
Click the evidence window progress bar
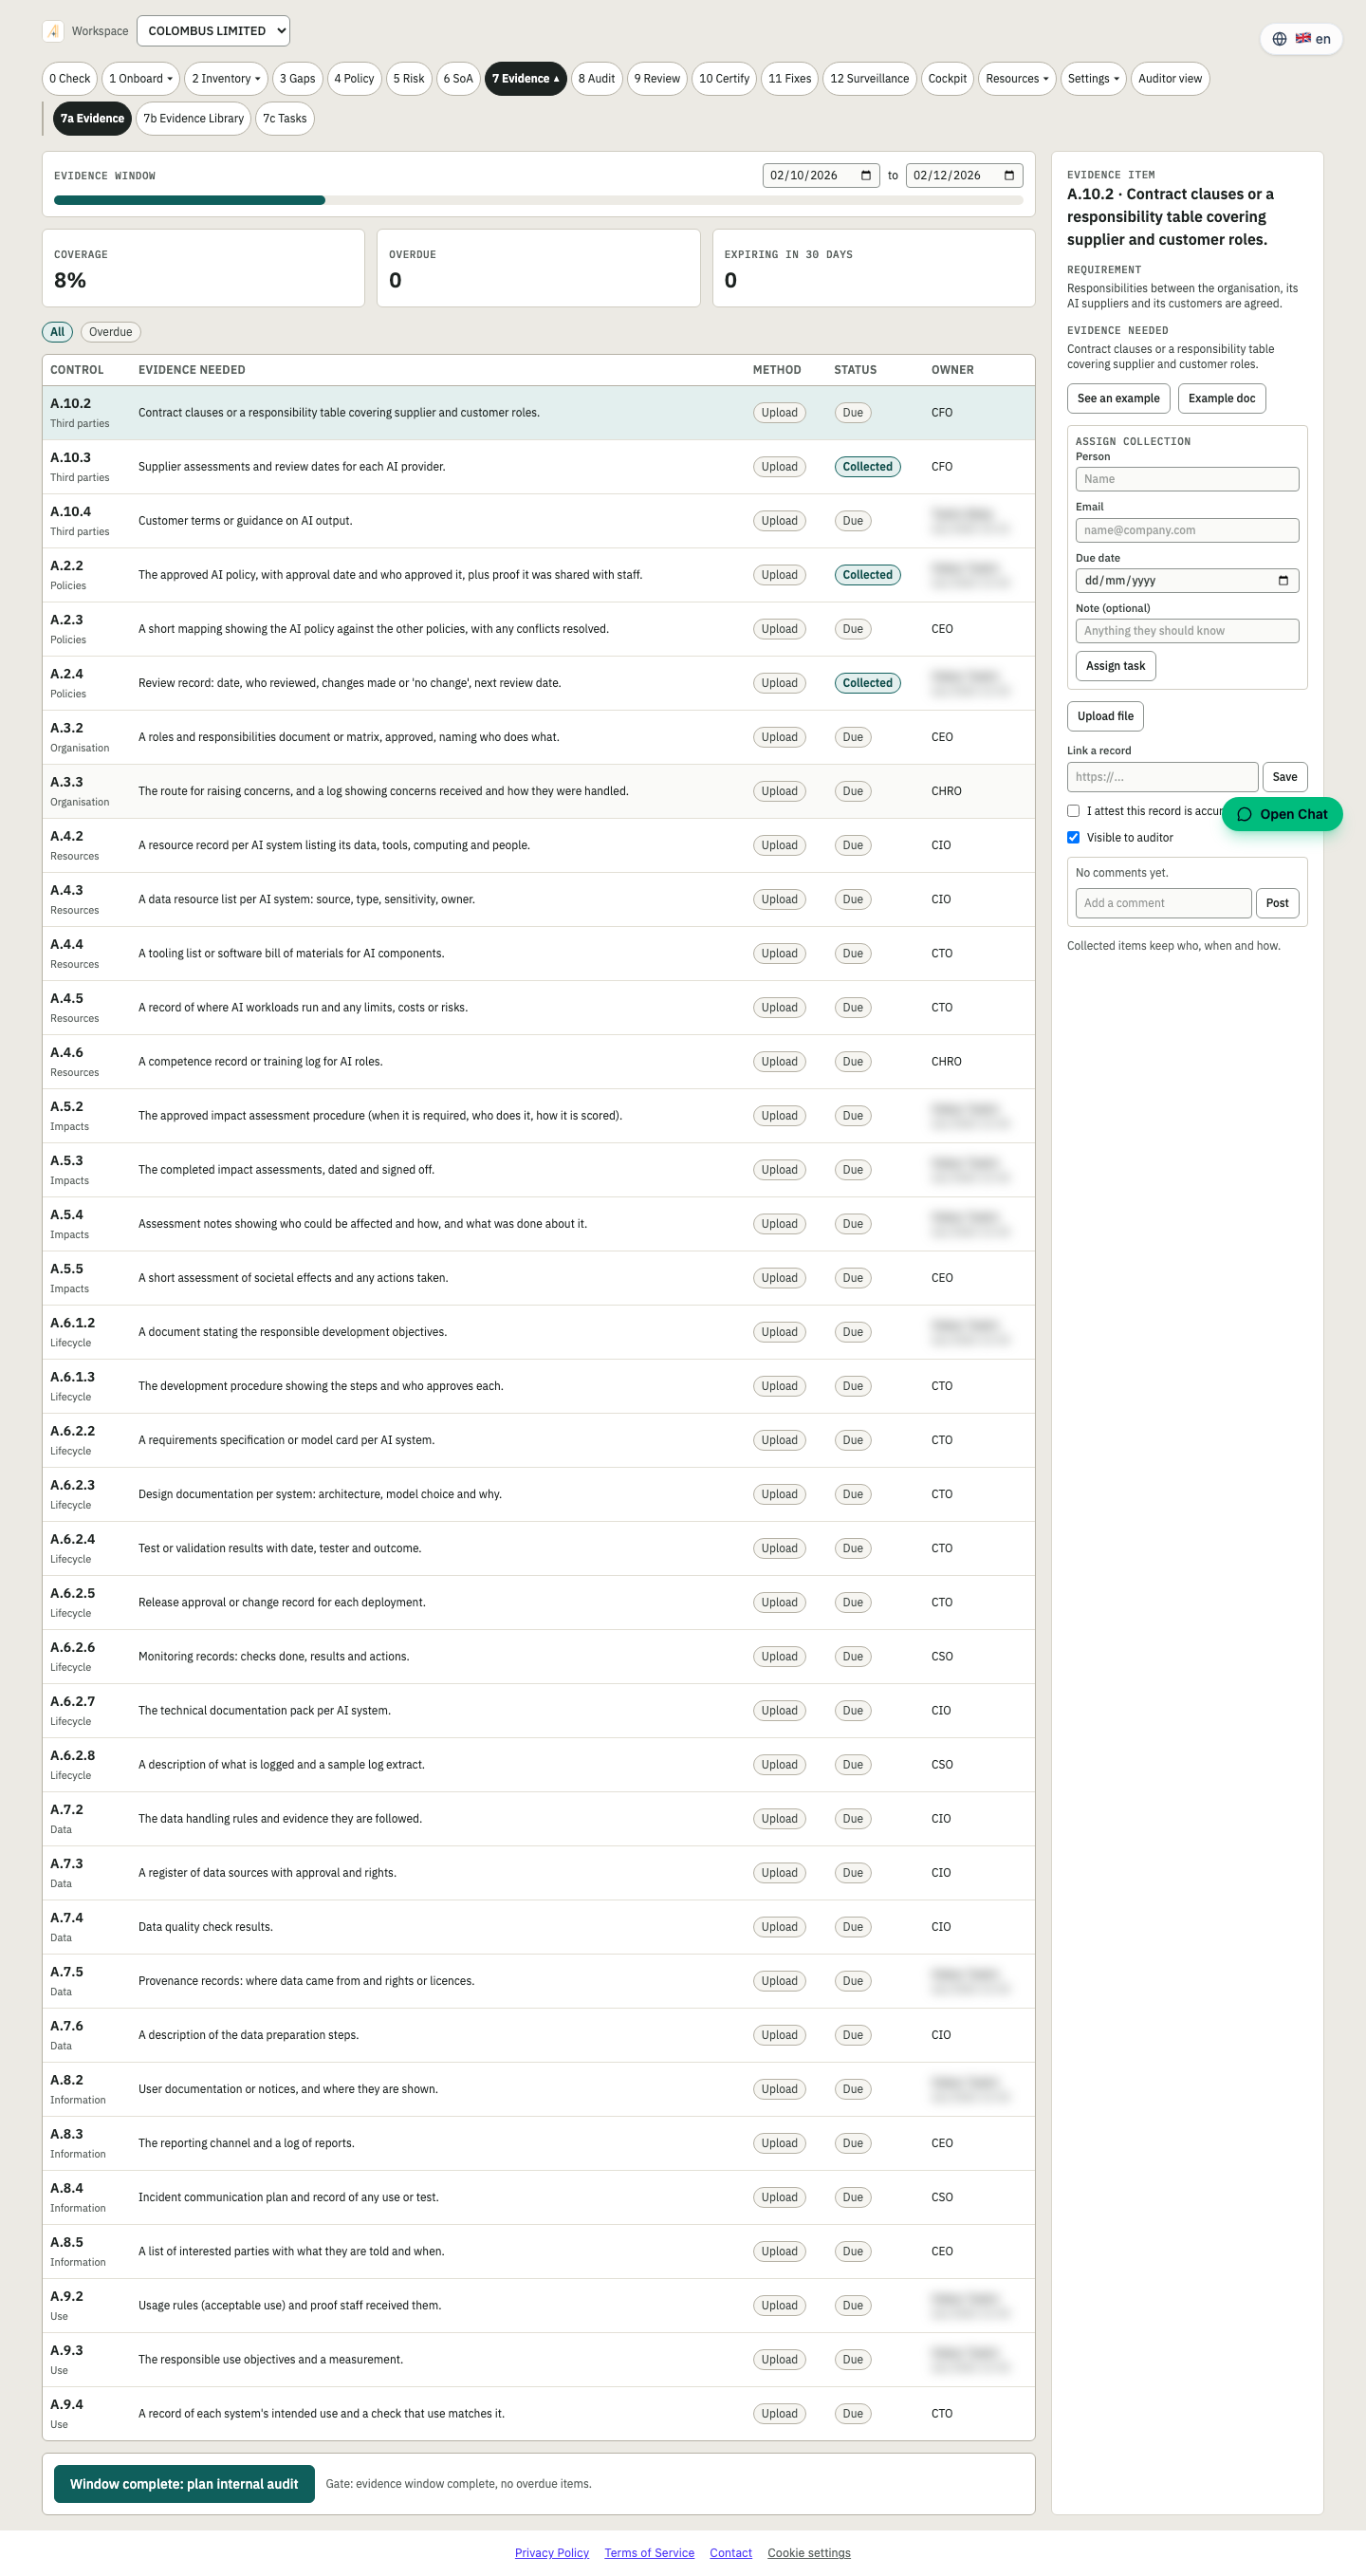click(538, 200)
